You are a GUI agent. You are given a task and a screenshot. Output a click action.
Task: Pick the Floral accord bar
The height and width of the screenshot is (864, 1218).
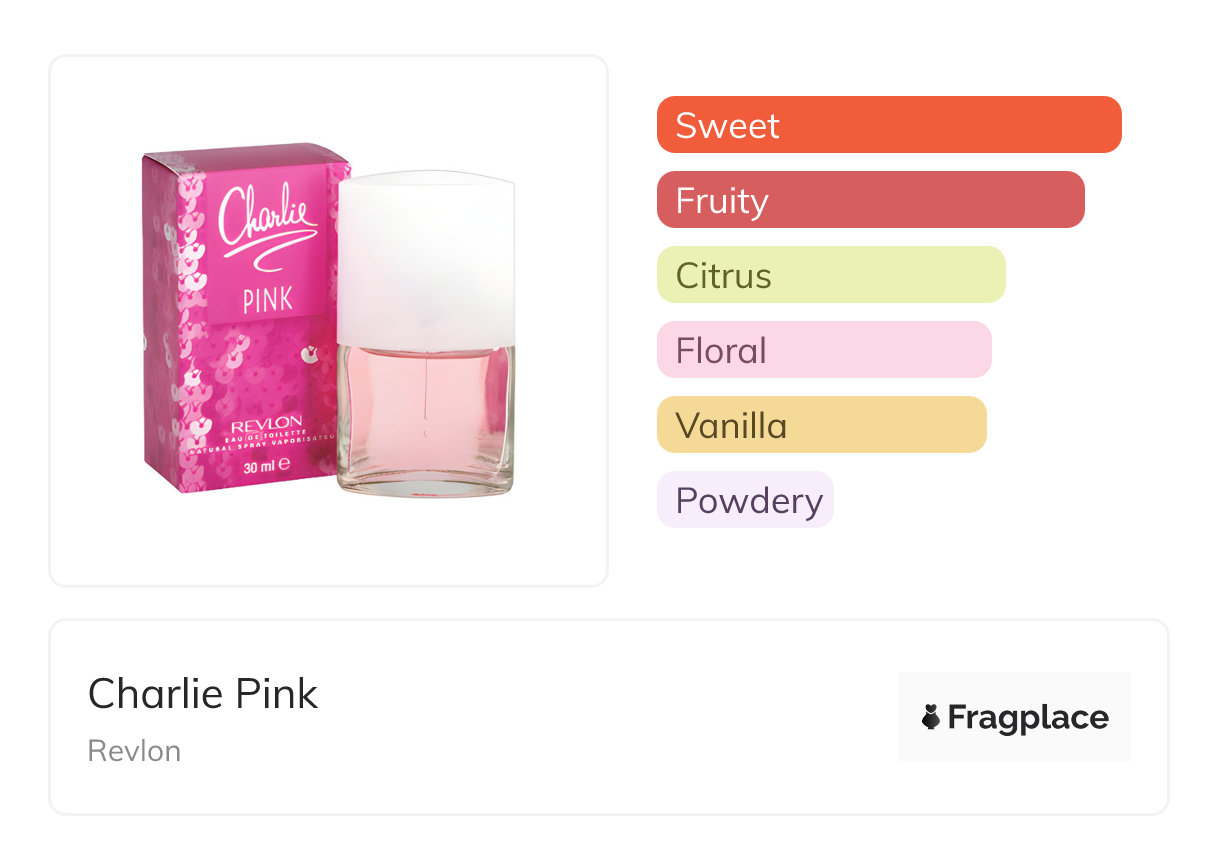(x=823, y=350)
